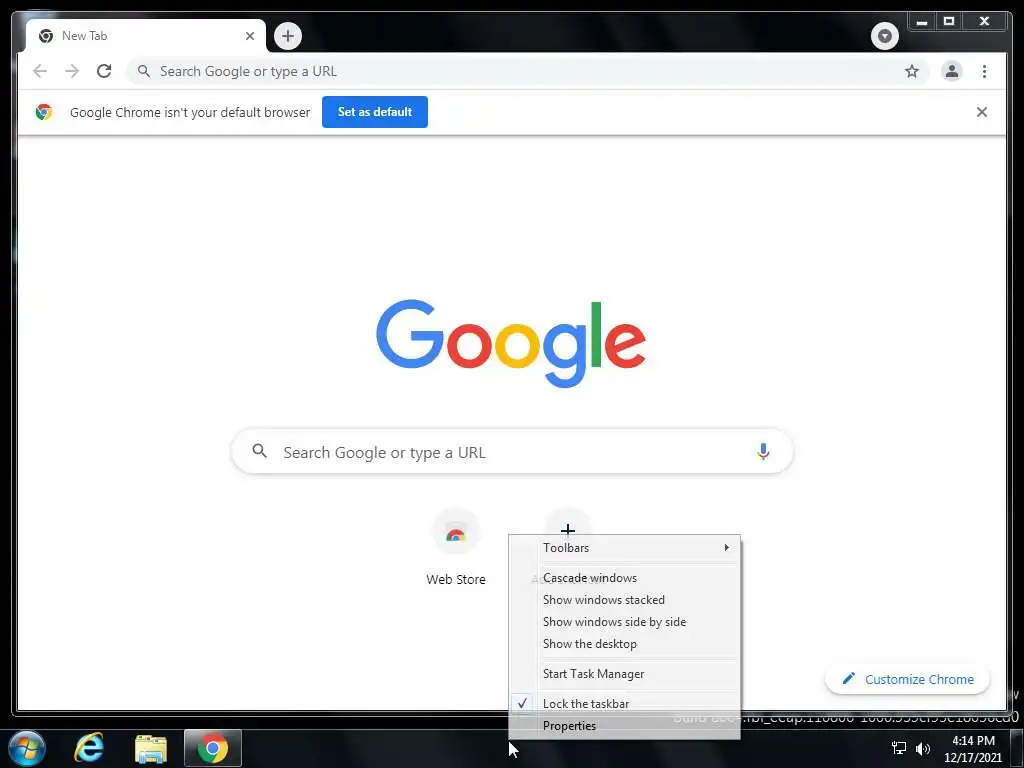Open the Chrome profile avatar
The height and width of the screenshot is (768, 1024).
click(x=952, y=71)
